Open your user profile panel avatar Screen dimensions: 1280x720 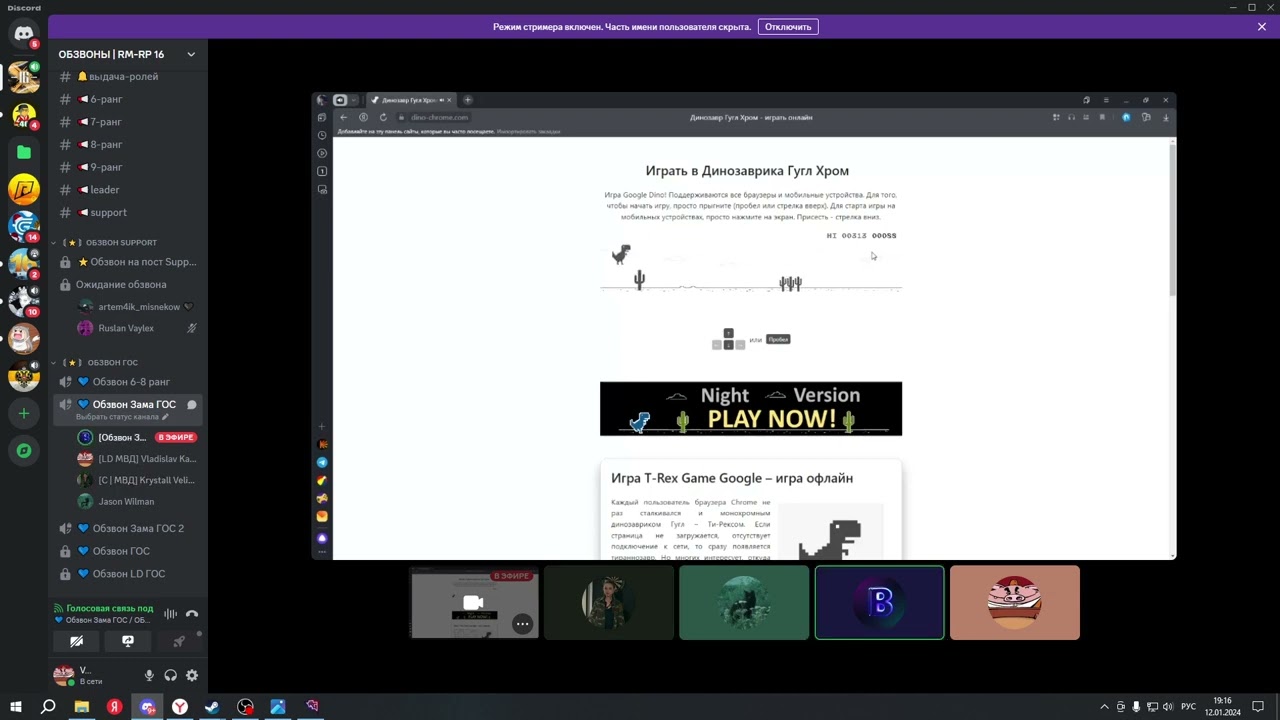pos(64,676)
